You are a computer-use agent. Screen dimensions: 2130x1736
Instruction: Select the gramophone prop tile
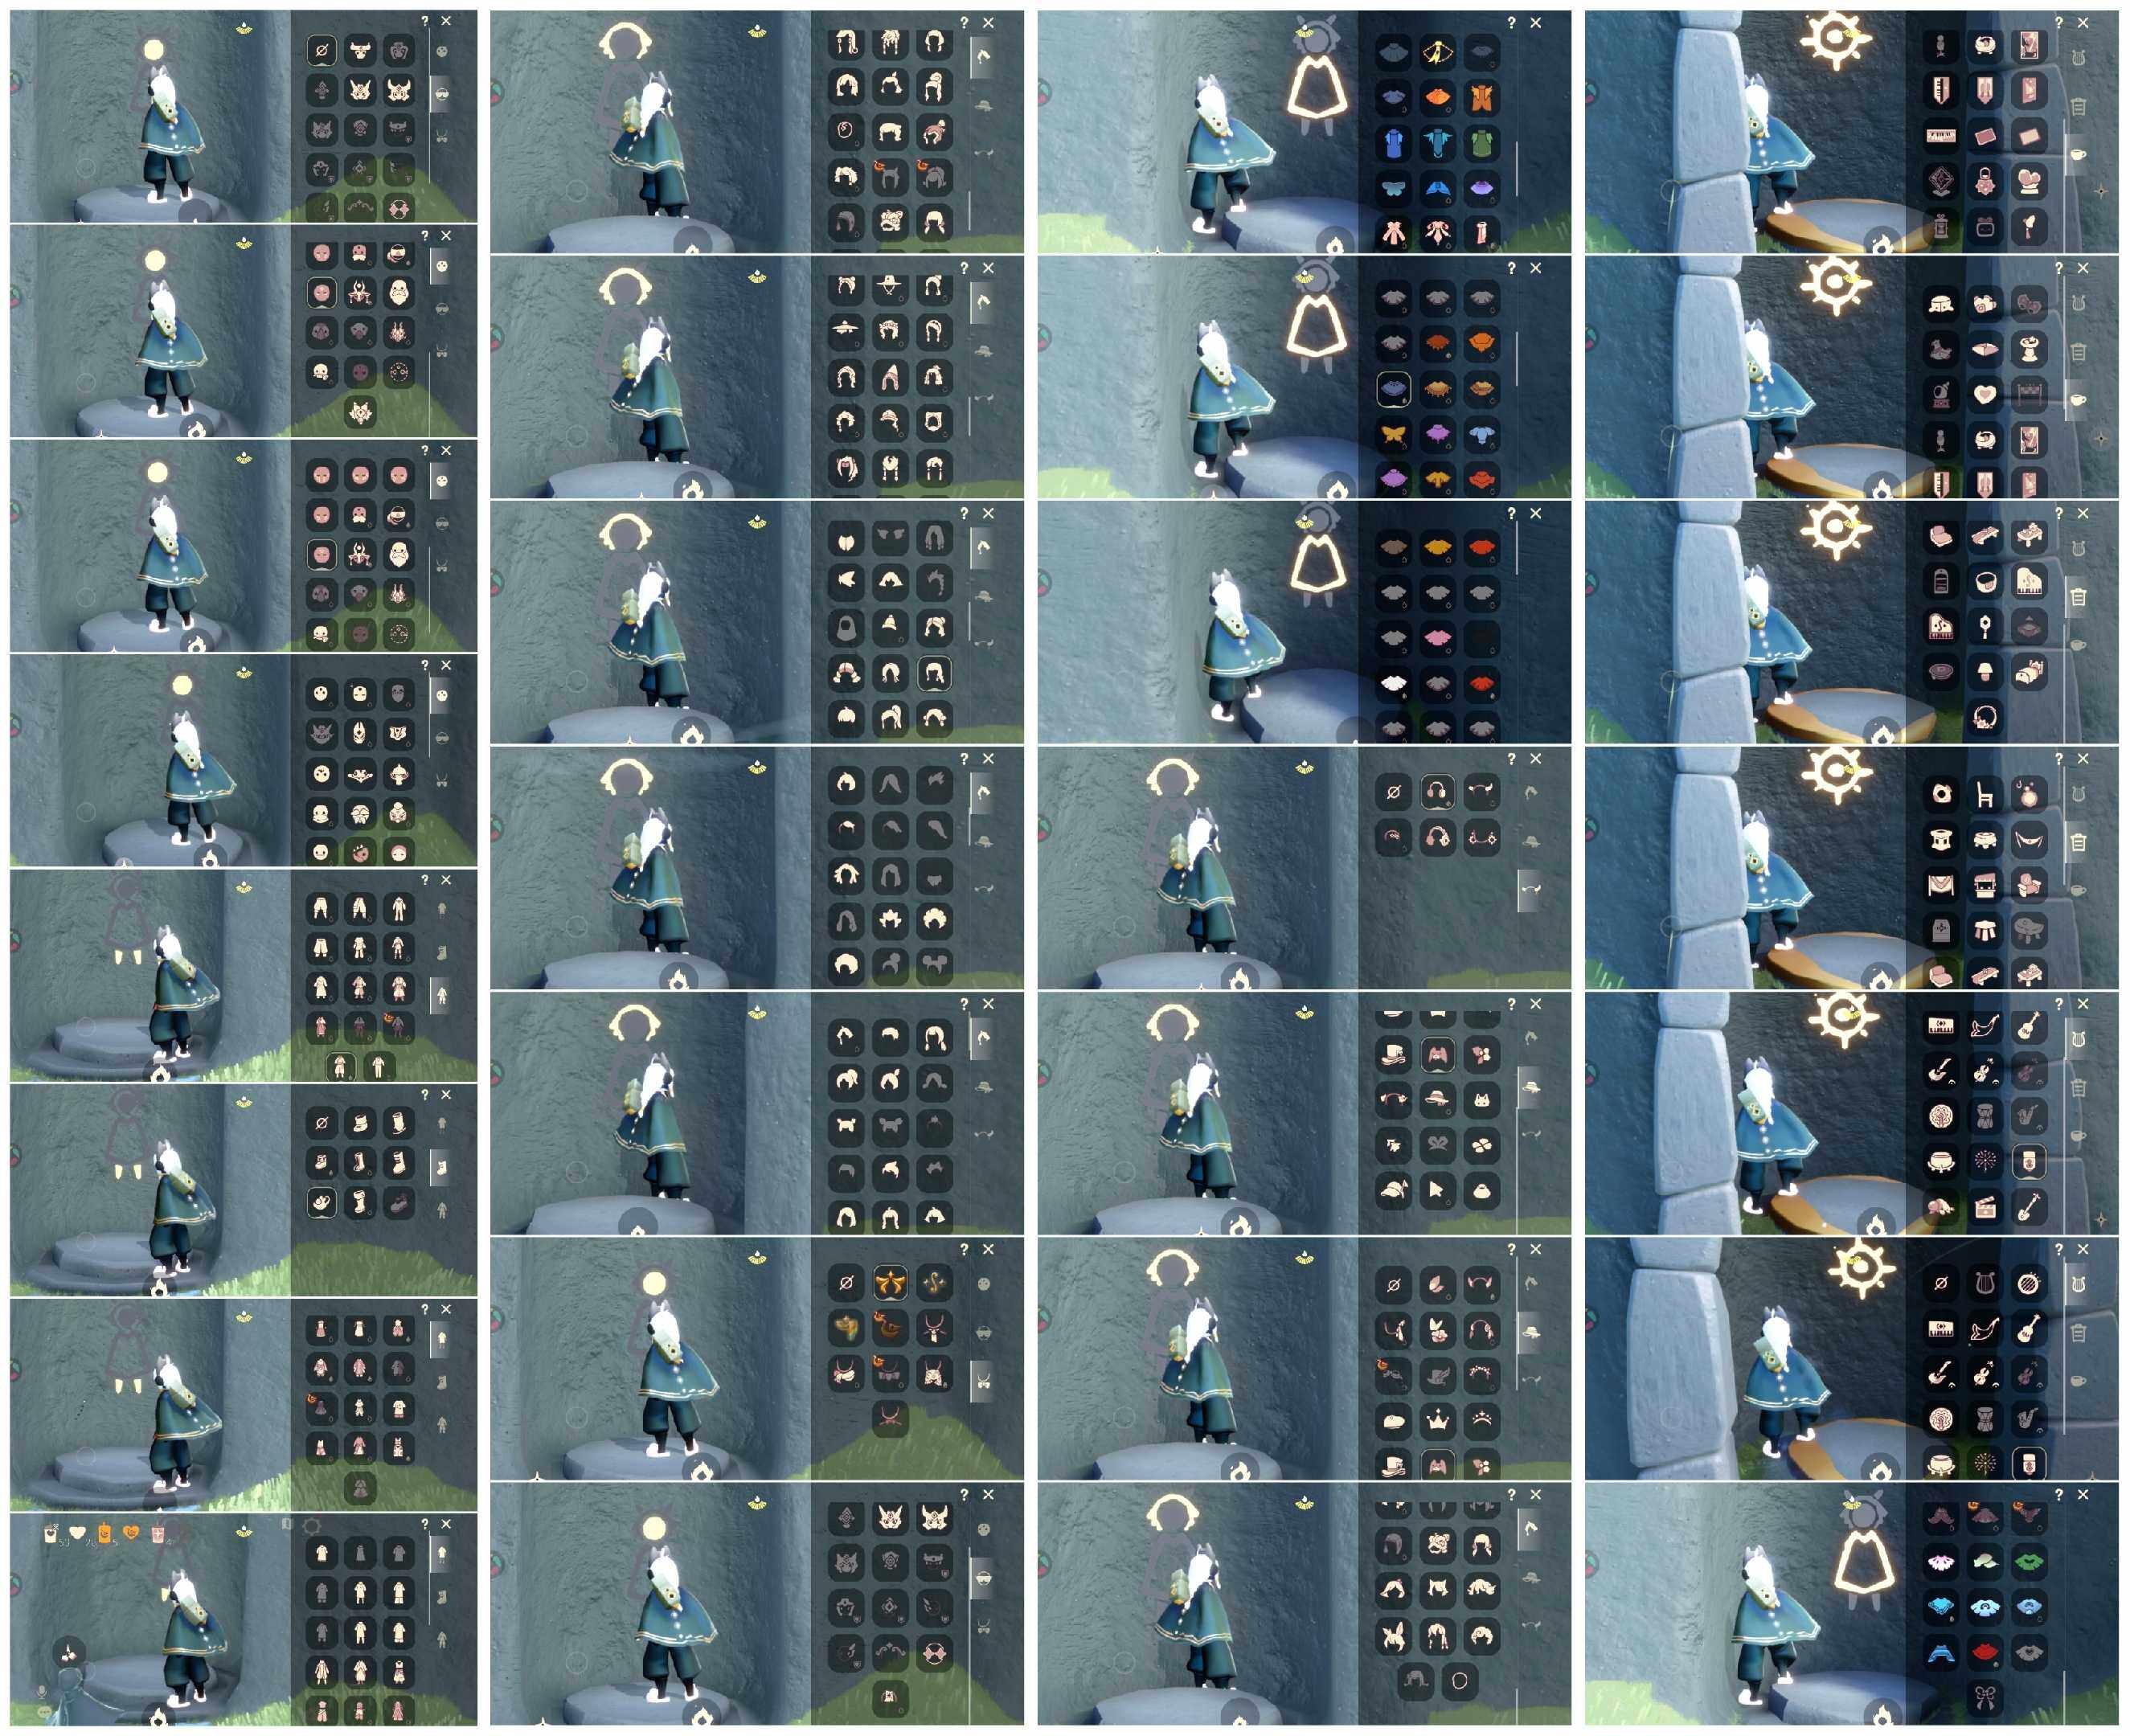click(1941, 394)
